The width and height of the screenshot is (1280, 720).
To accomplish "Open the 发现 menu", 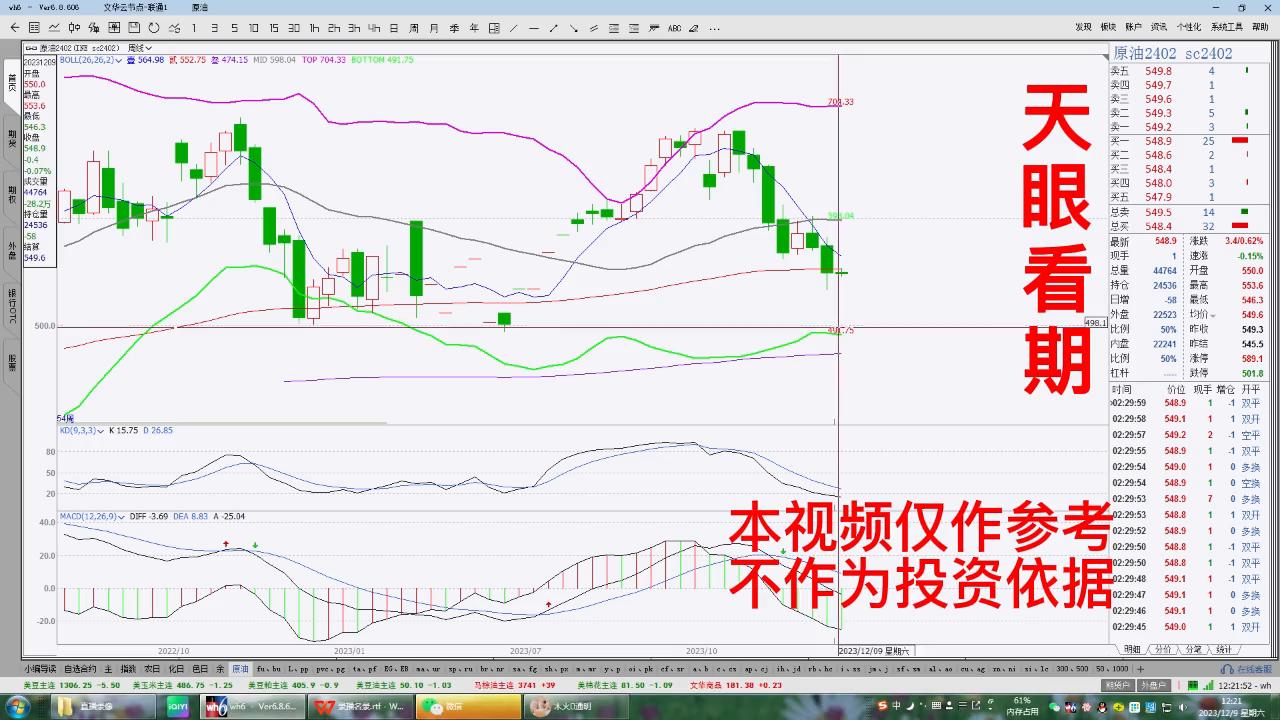I will pos(1084,27).
